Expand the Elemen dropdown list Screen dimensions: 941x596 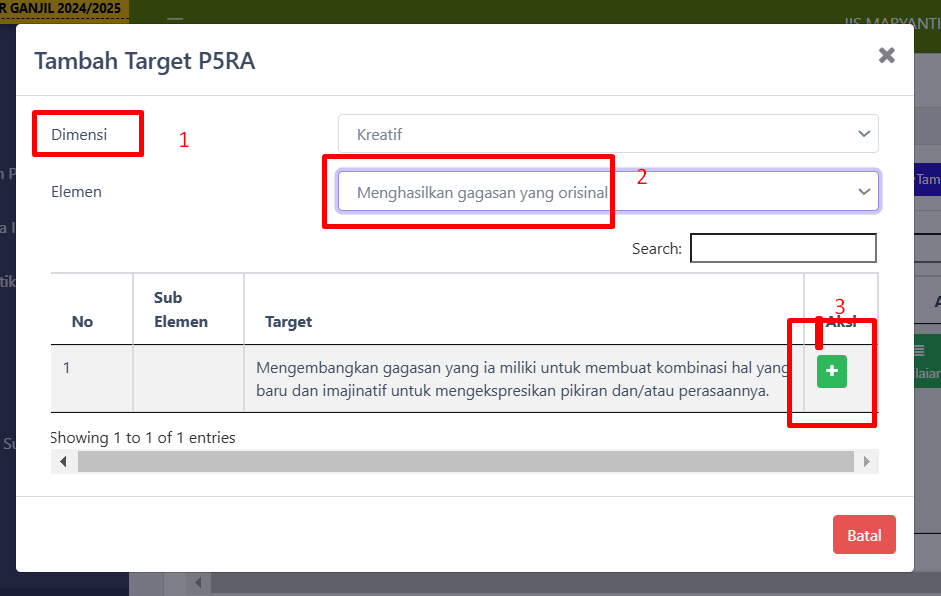click(x=607, y=192)
